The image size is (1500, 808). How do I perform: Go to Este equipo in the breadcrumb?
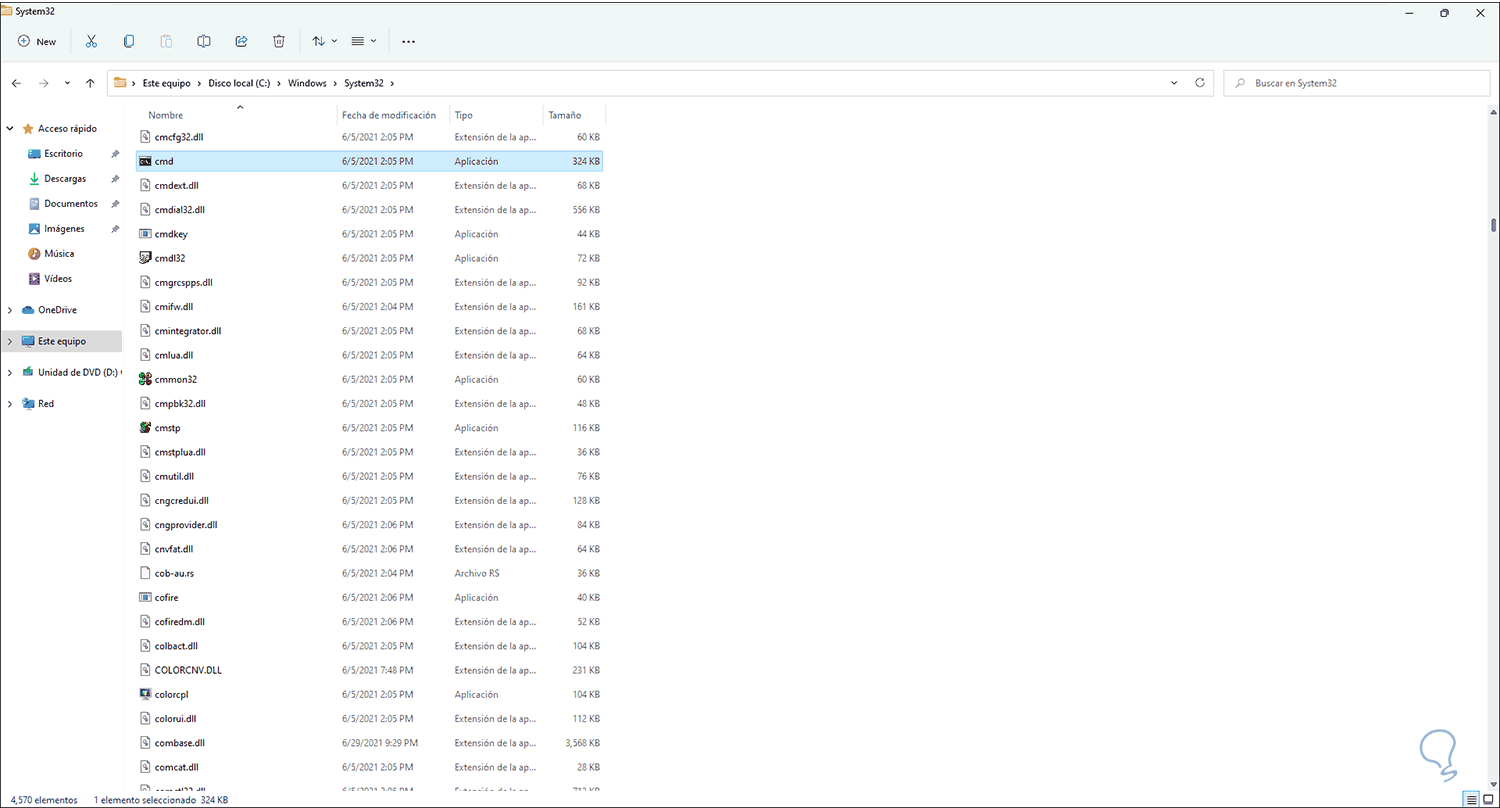(166, 83)
